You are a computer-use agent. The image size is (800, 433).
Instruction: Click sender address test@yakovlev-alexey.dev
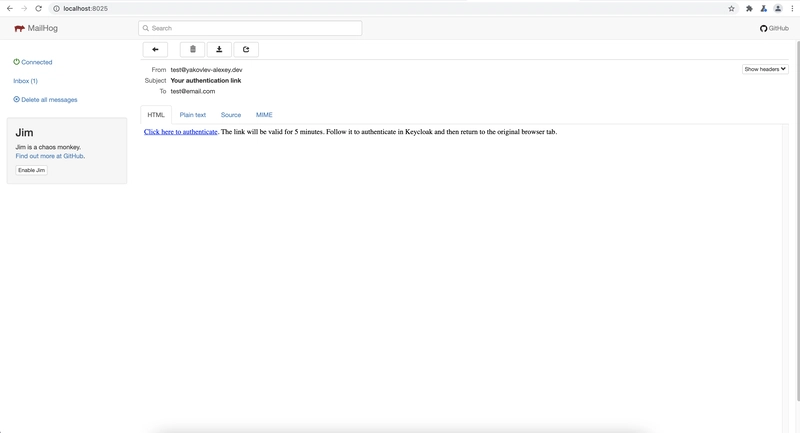click(206, 70)
